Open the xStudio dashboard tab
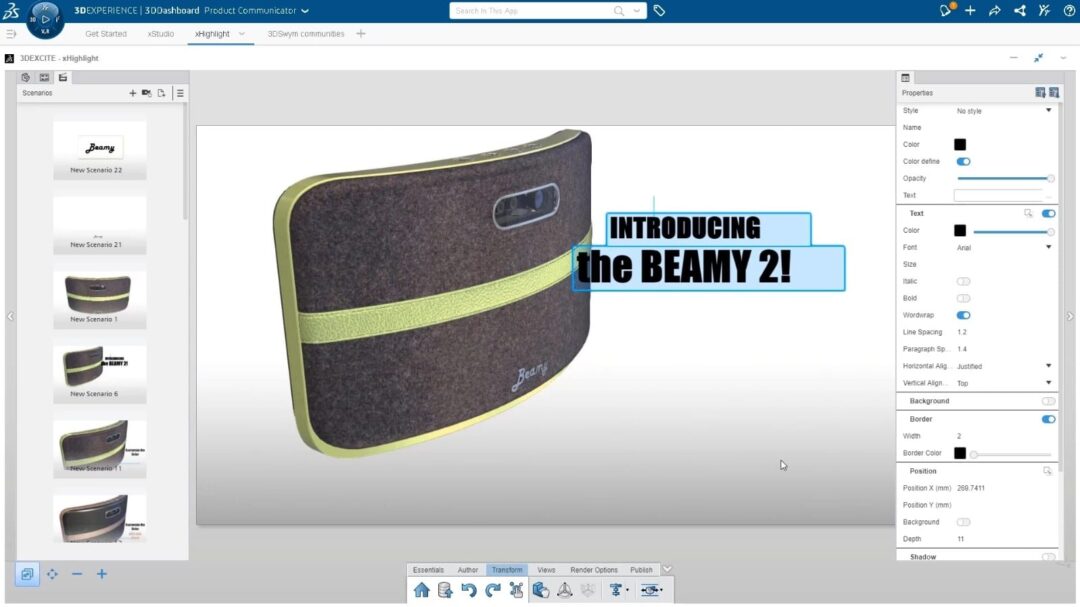This screenshot has height=607, width=1080. pos(161,34)
